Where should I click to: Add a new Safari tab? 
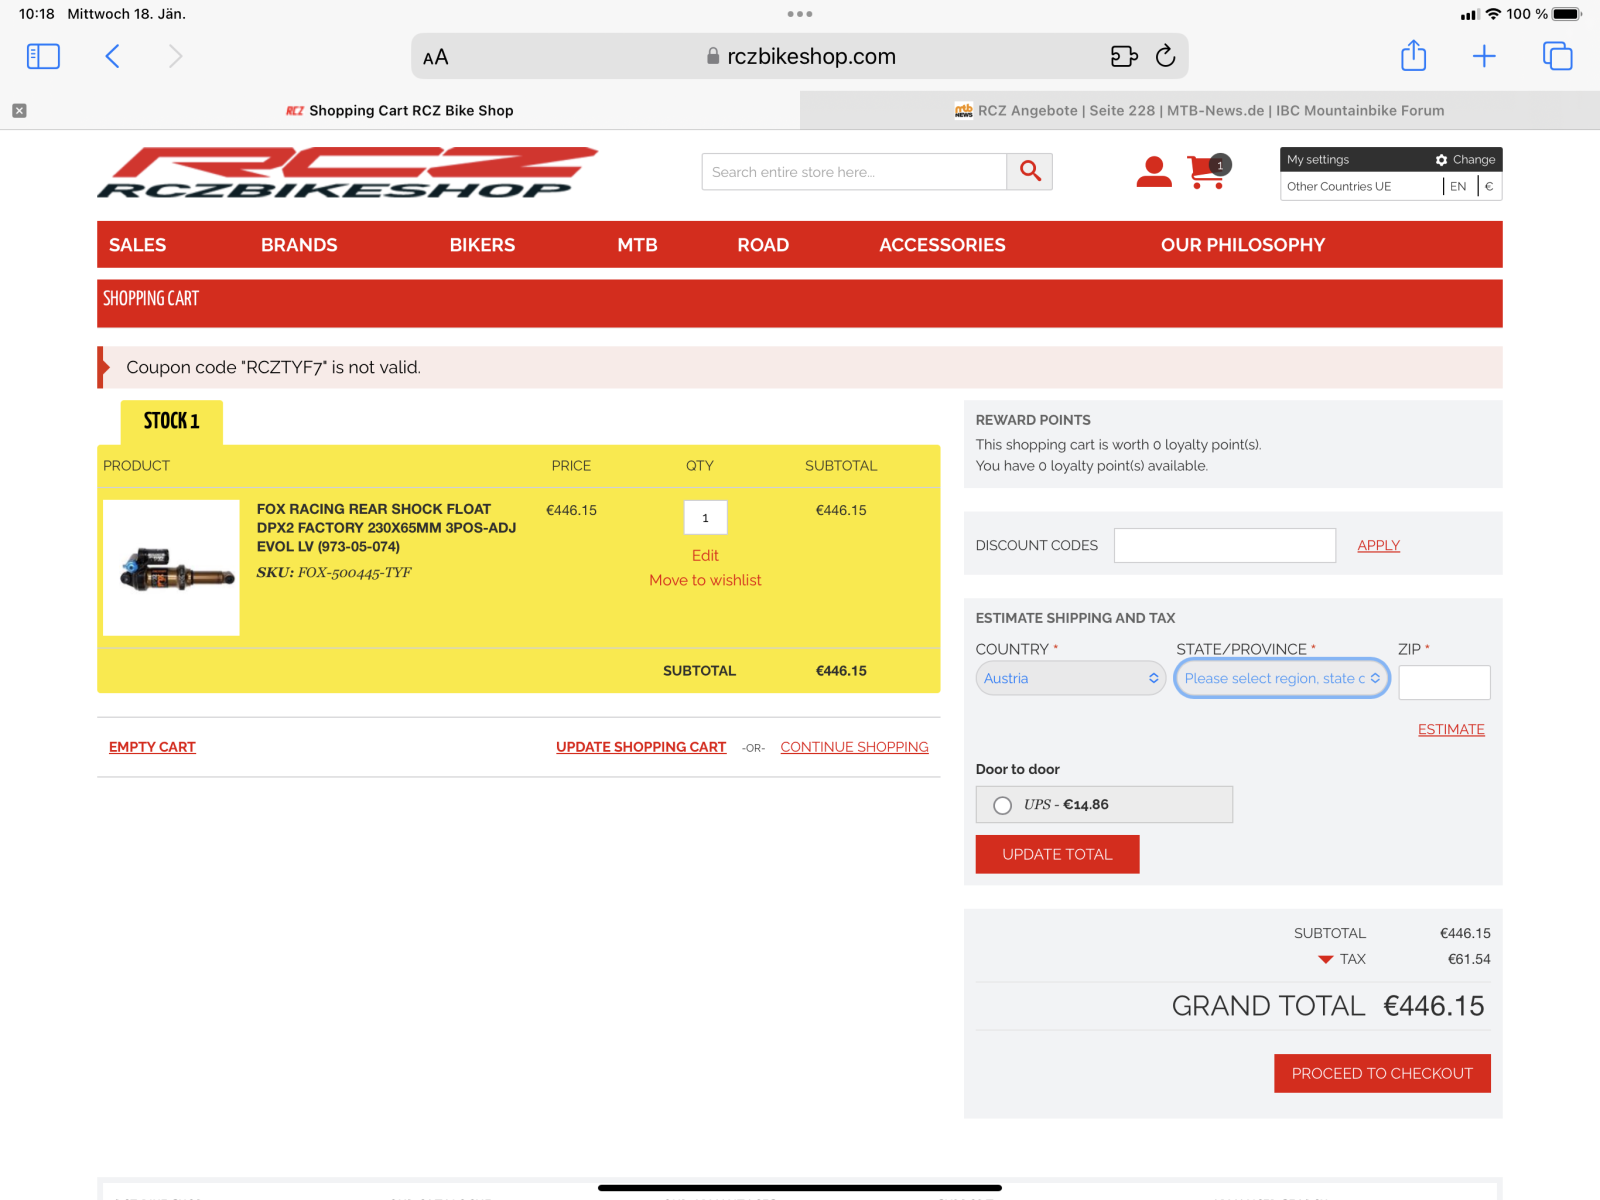click(x=1484, y=56)
